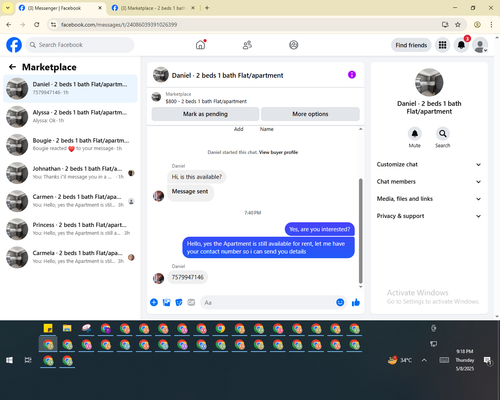500x400 pixels.
Task: Click the browser address bar URL
Action: [x=119, y=25]
